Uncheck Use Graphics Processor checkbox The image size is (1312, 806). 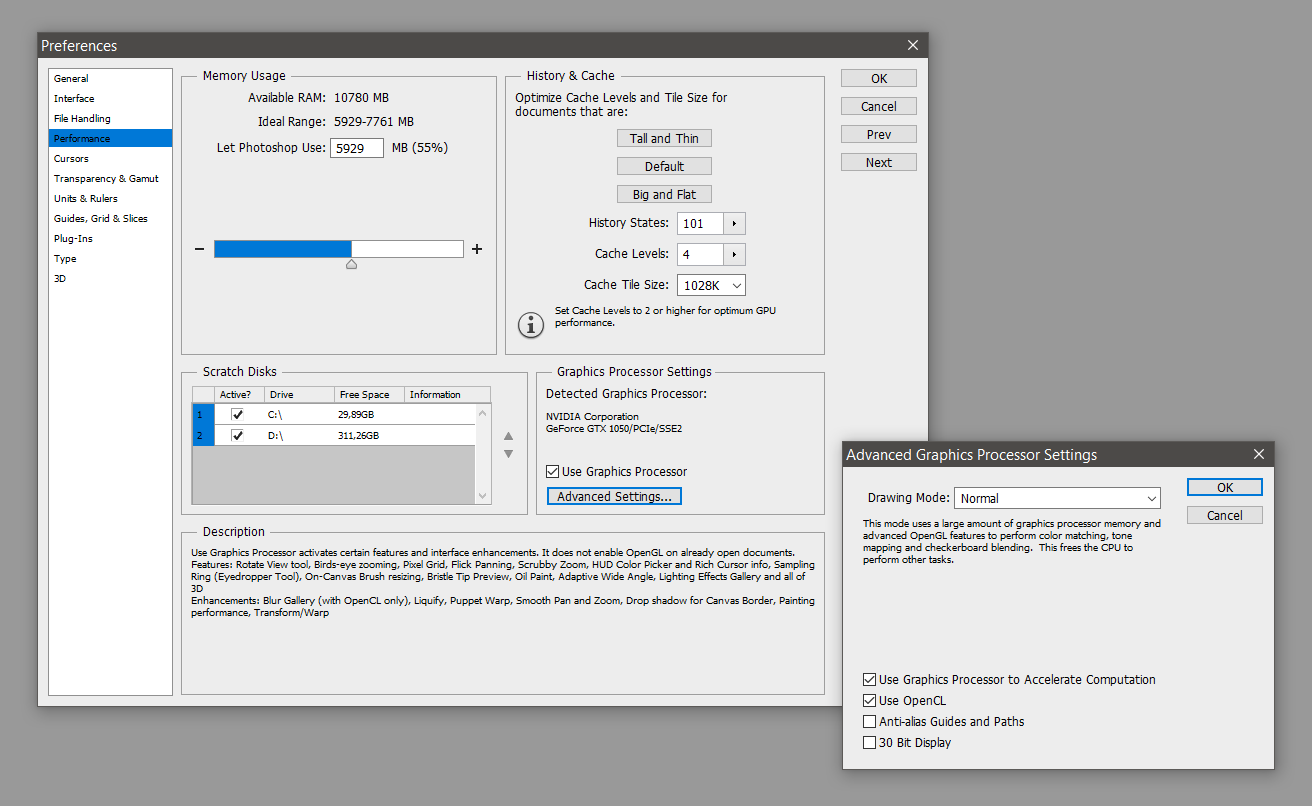pos(552,472)
